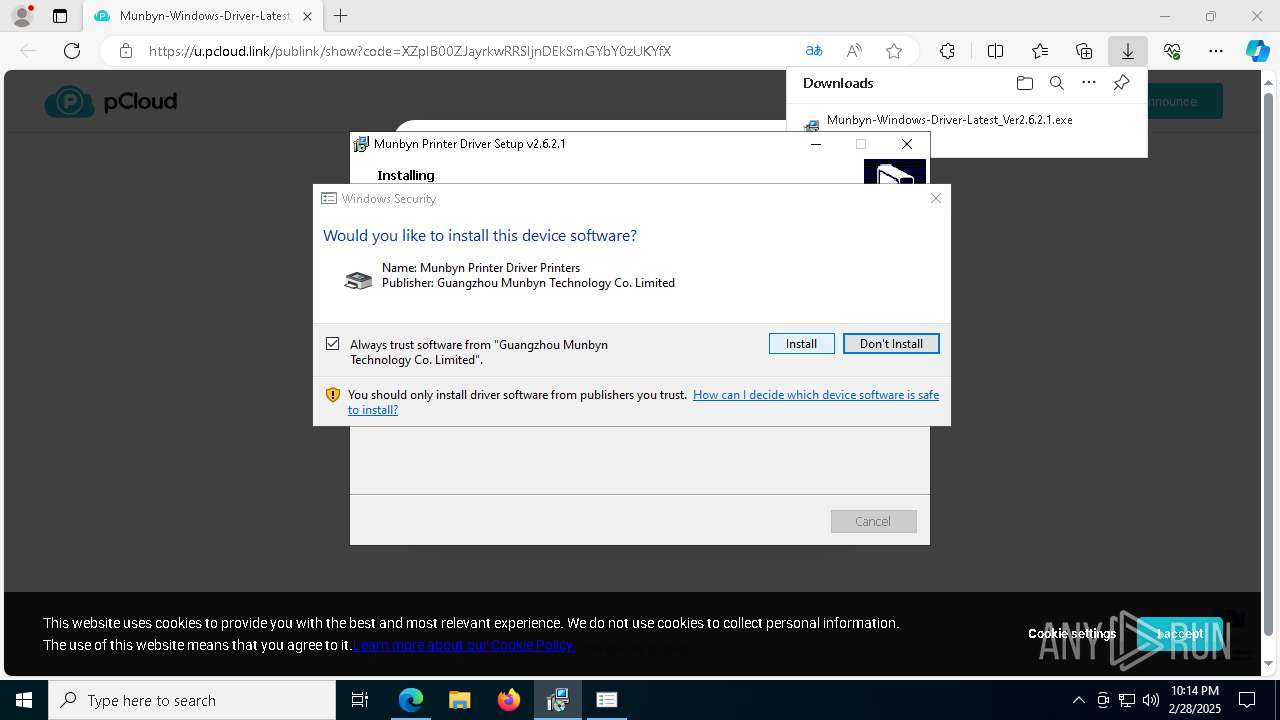View site information lock icon
Viewport: 1280px width, 720px height.
click(x=125, y=51)
